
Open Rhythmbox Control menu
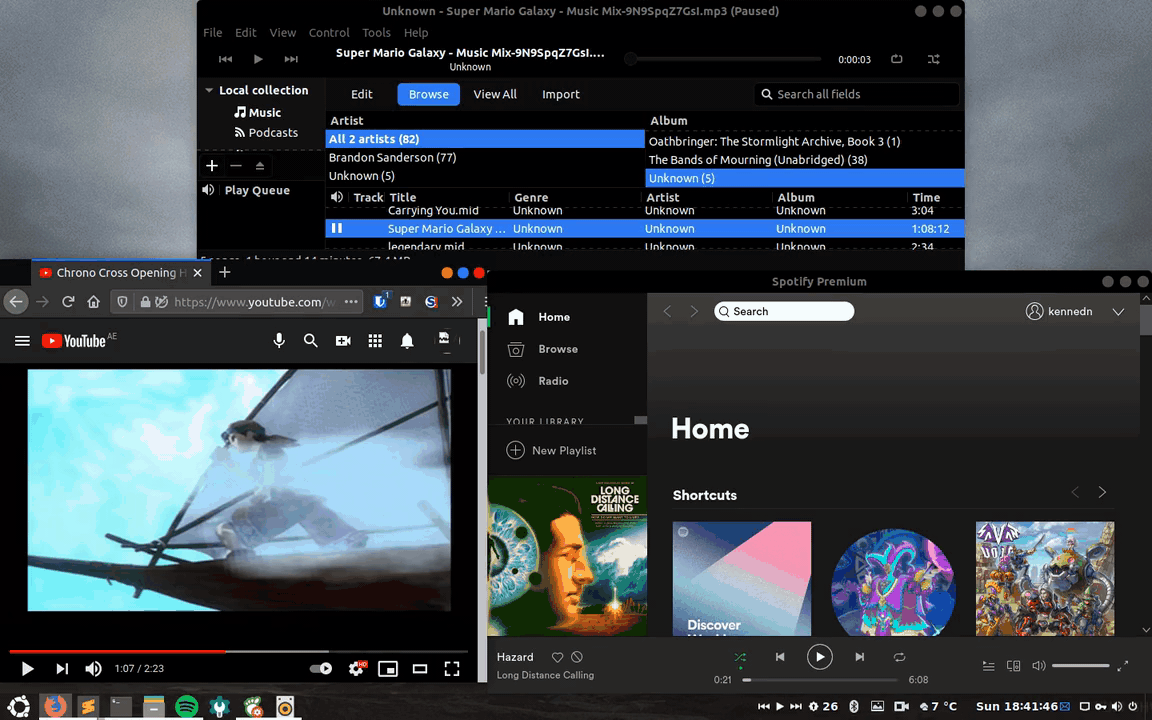tap(328, 32)
